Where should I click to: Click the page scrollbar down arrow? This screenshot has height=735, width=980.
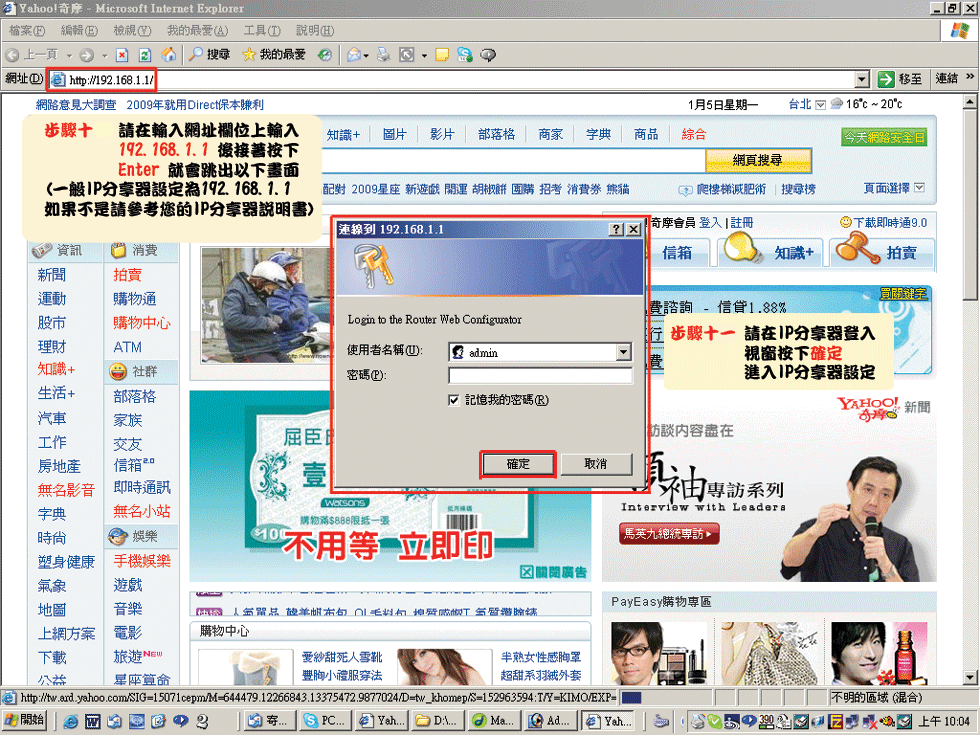click(x=970, y=678)
